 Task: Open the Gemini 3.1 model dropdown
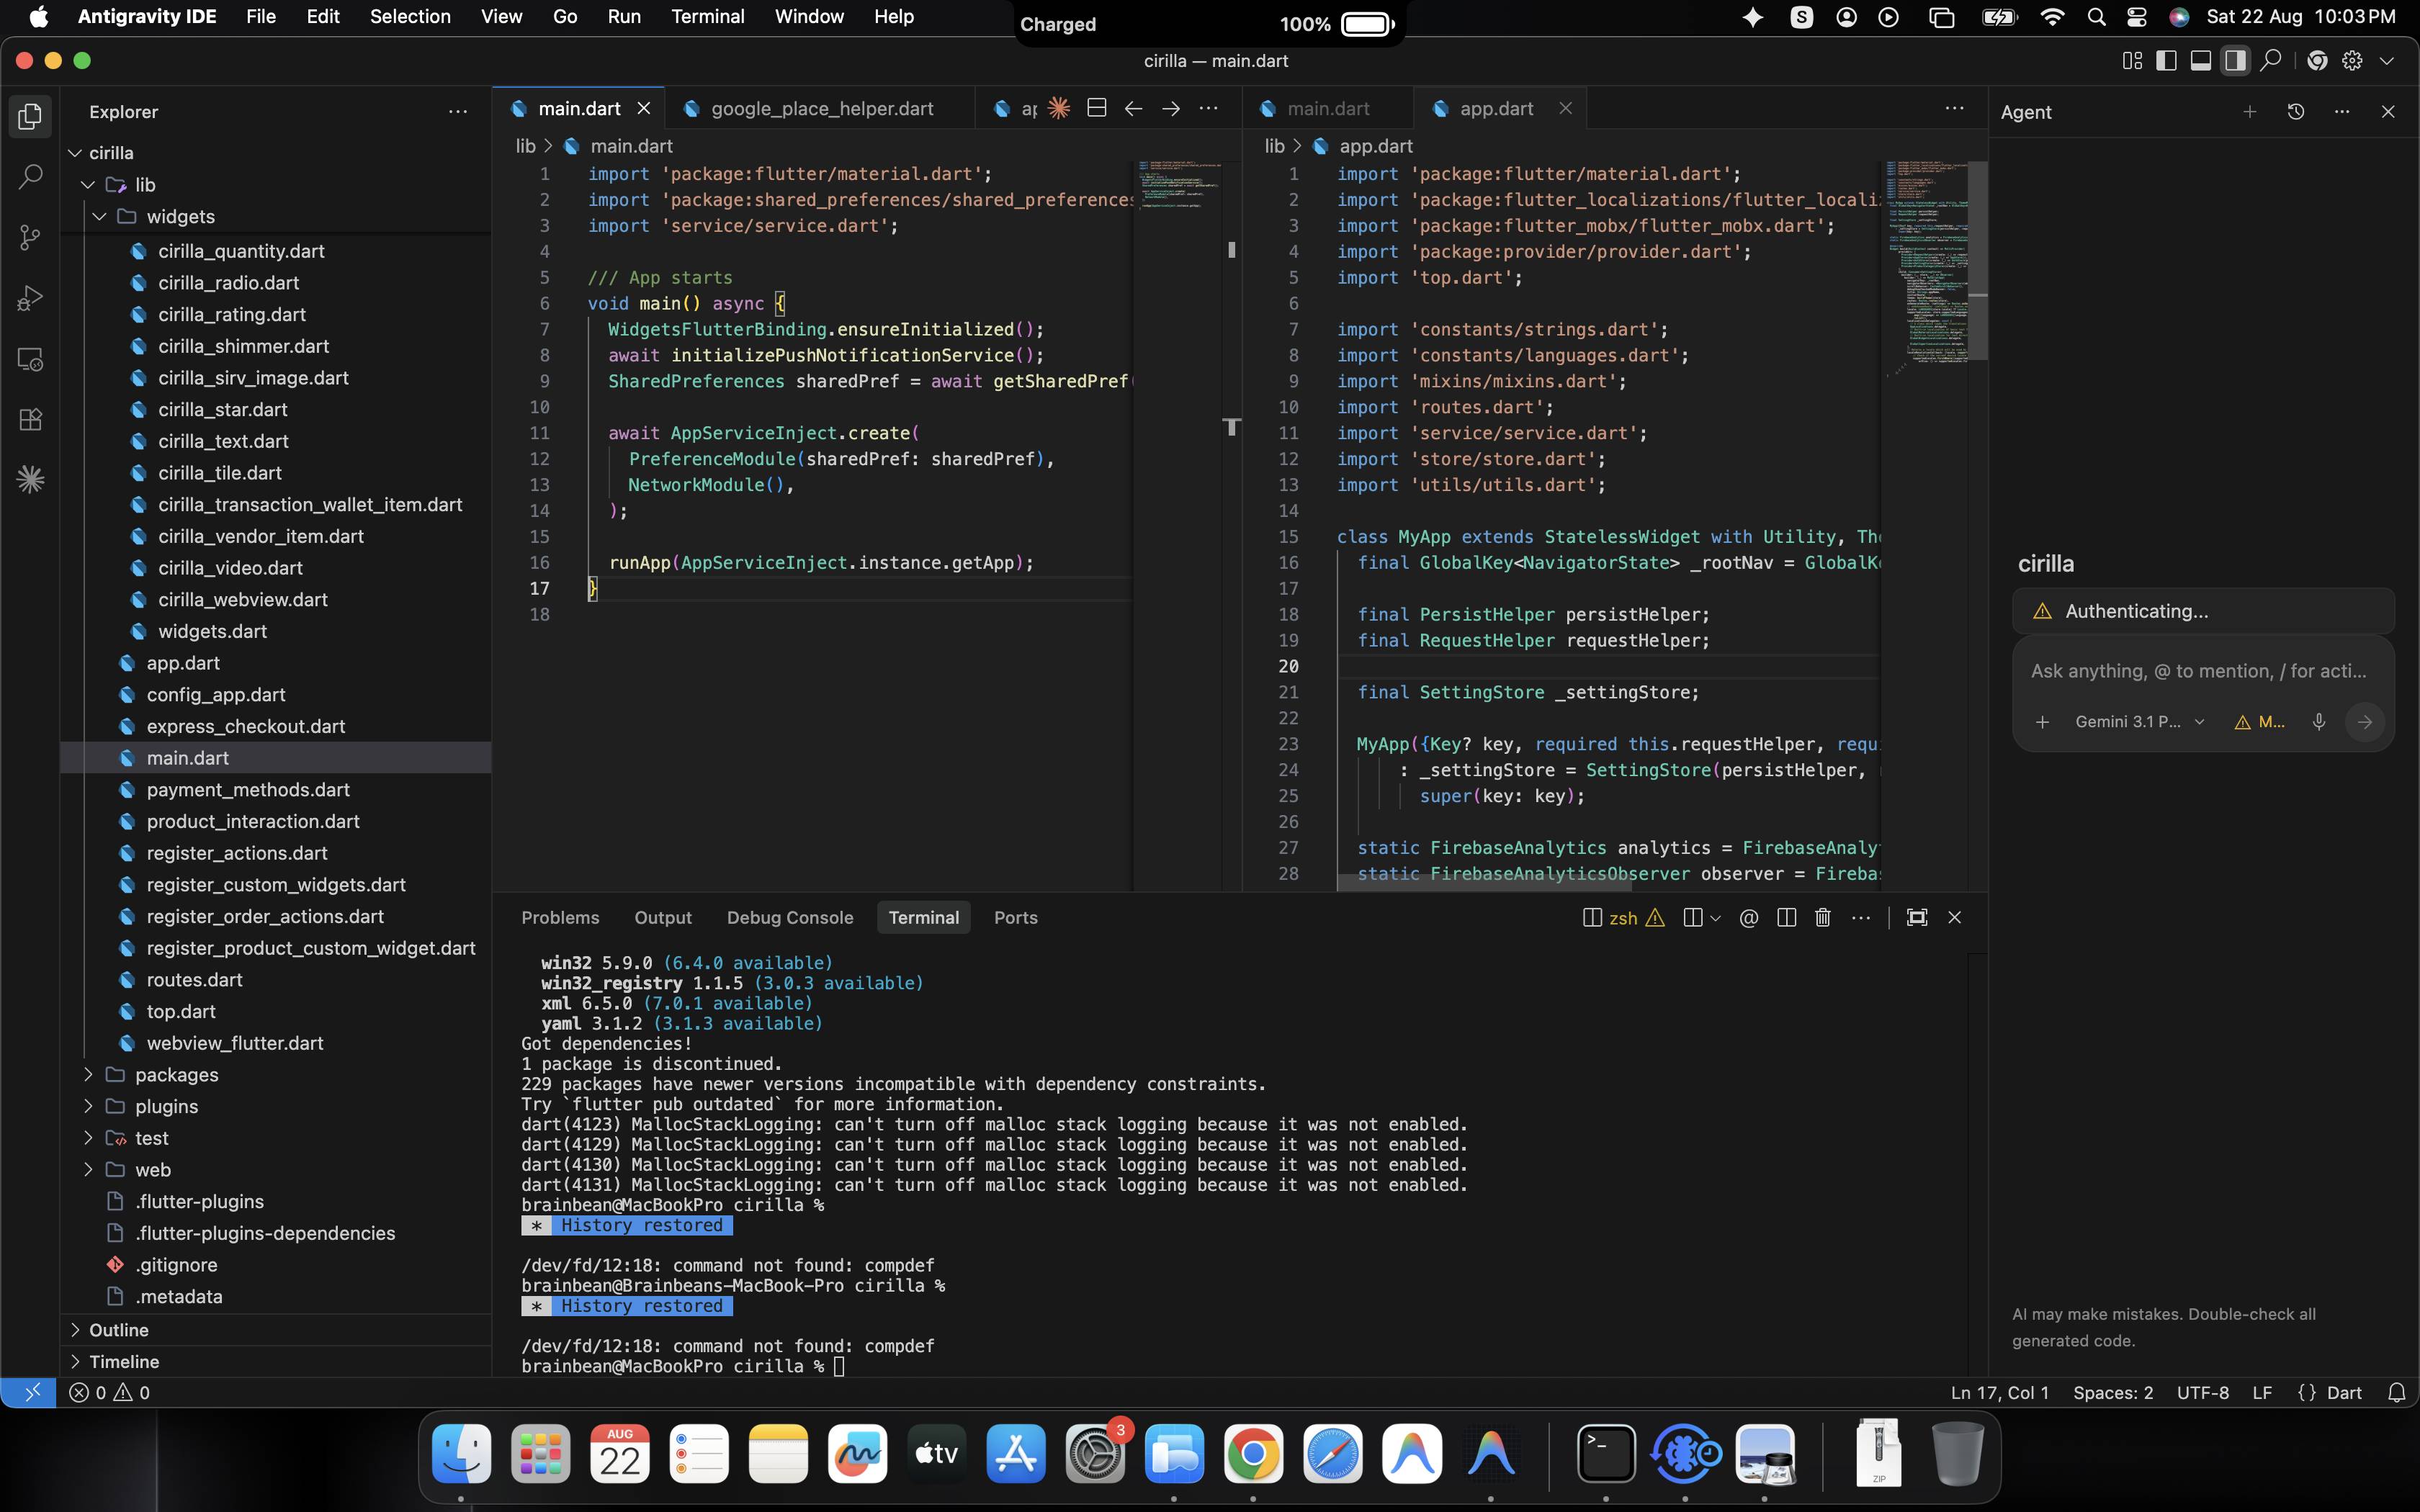point(2139,722)
